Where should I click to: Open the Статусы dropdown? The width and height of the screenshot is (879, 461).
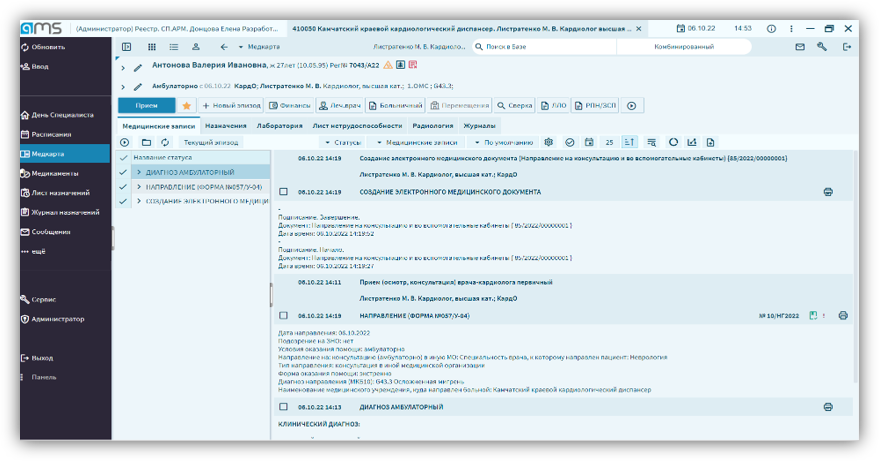pyautogui.click(x=343, y=142)
